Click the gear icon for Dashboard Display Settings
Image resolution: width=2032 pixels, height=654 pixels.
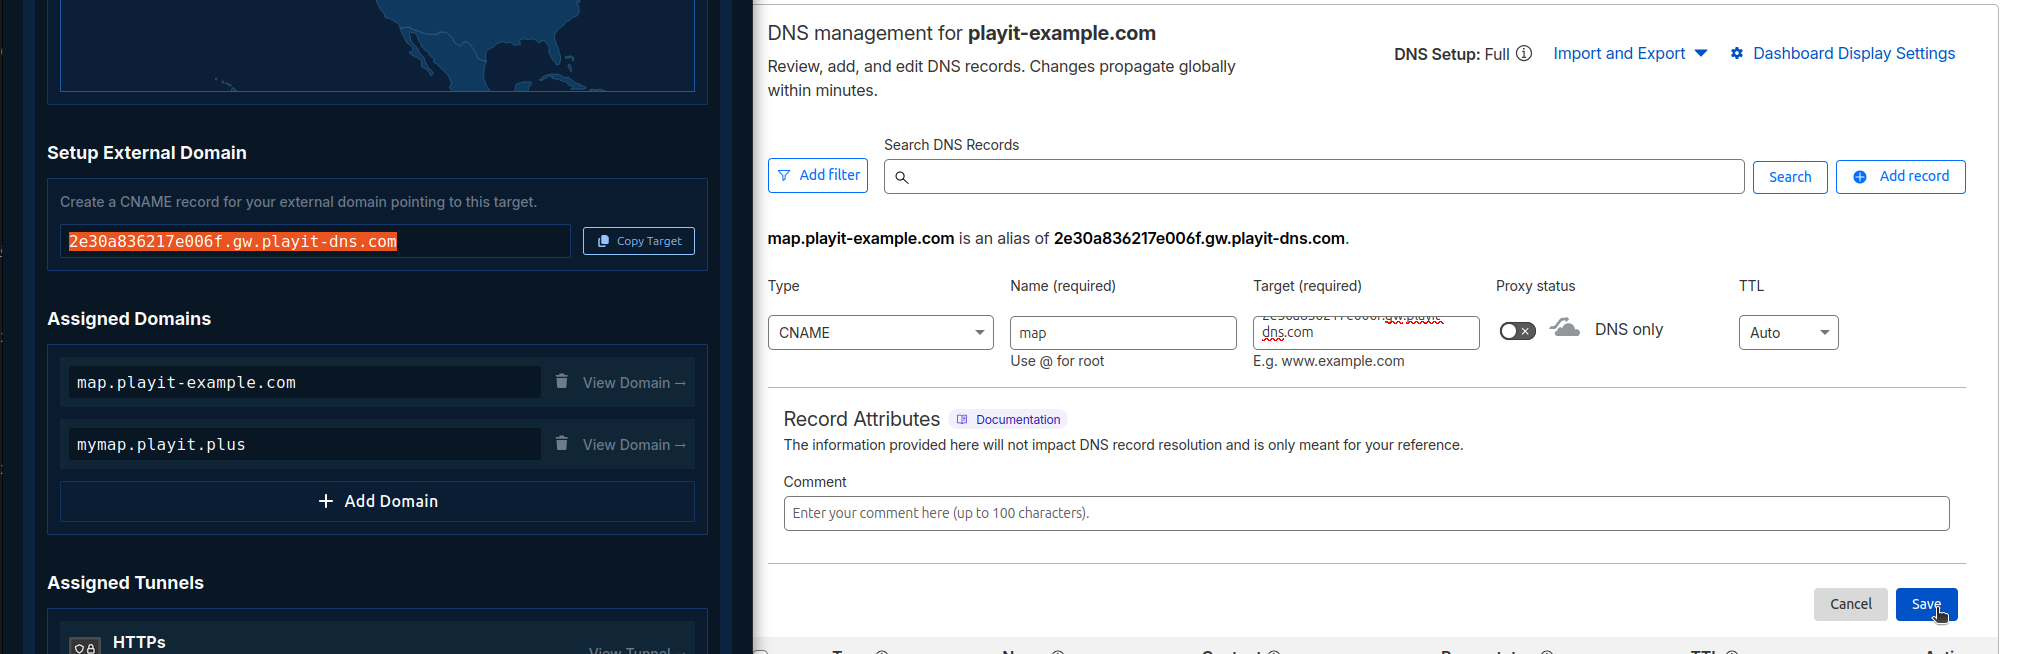tap(1737, 53)
